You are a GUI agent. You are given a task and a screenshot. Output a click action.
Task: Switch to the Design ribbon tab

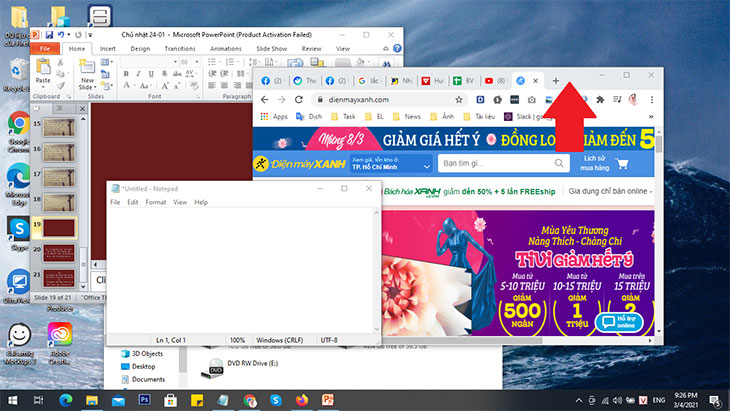140,48
